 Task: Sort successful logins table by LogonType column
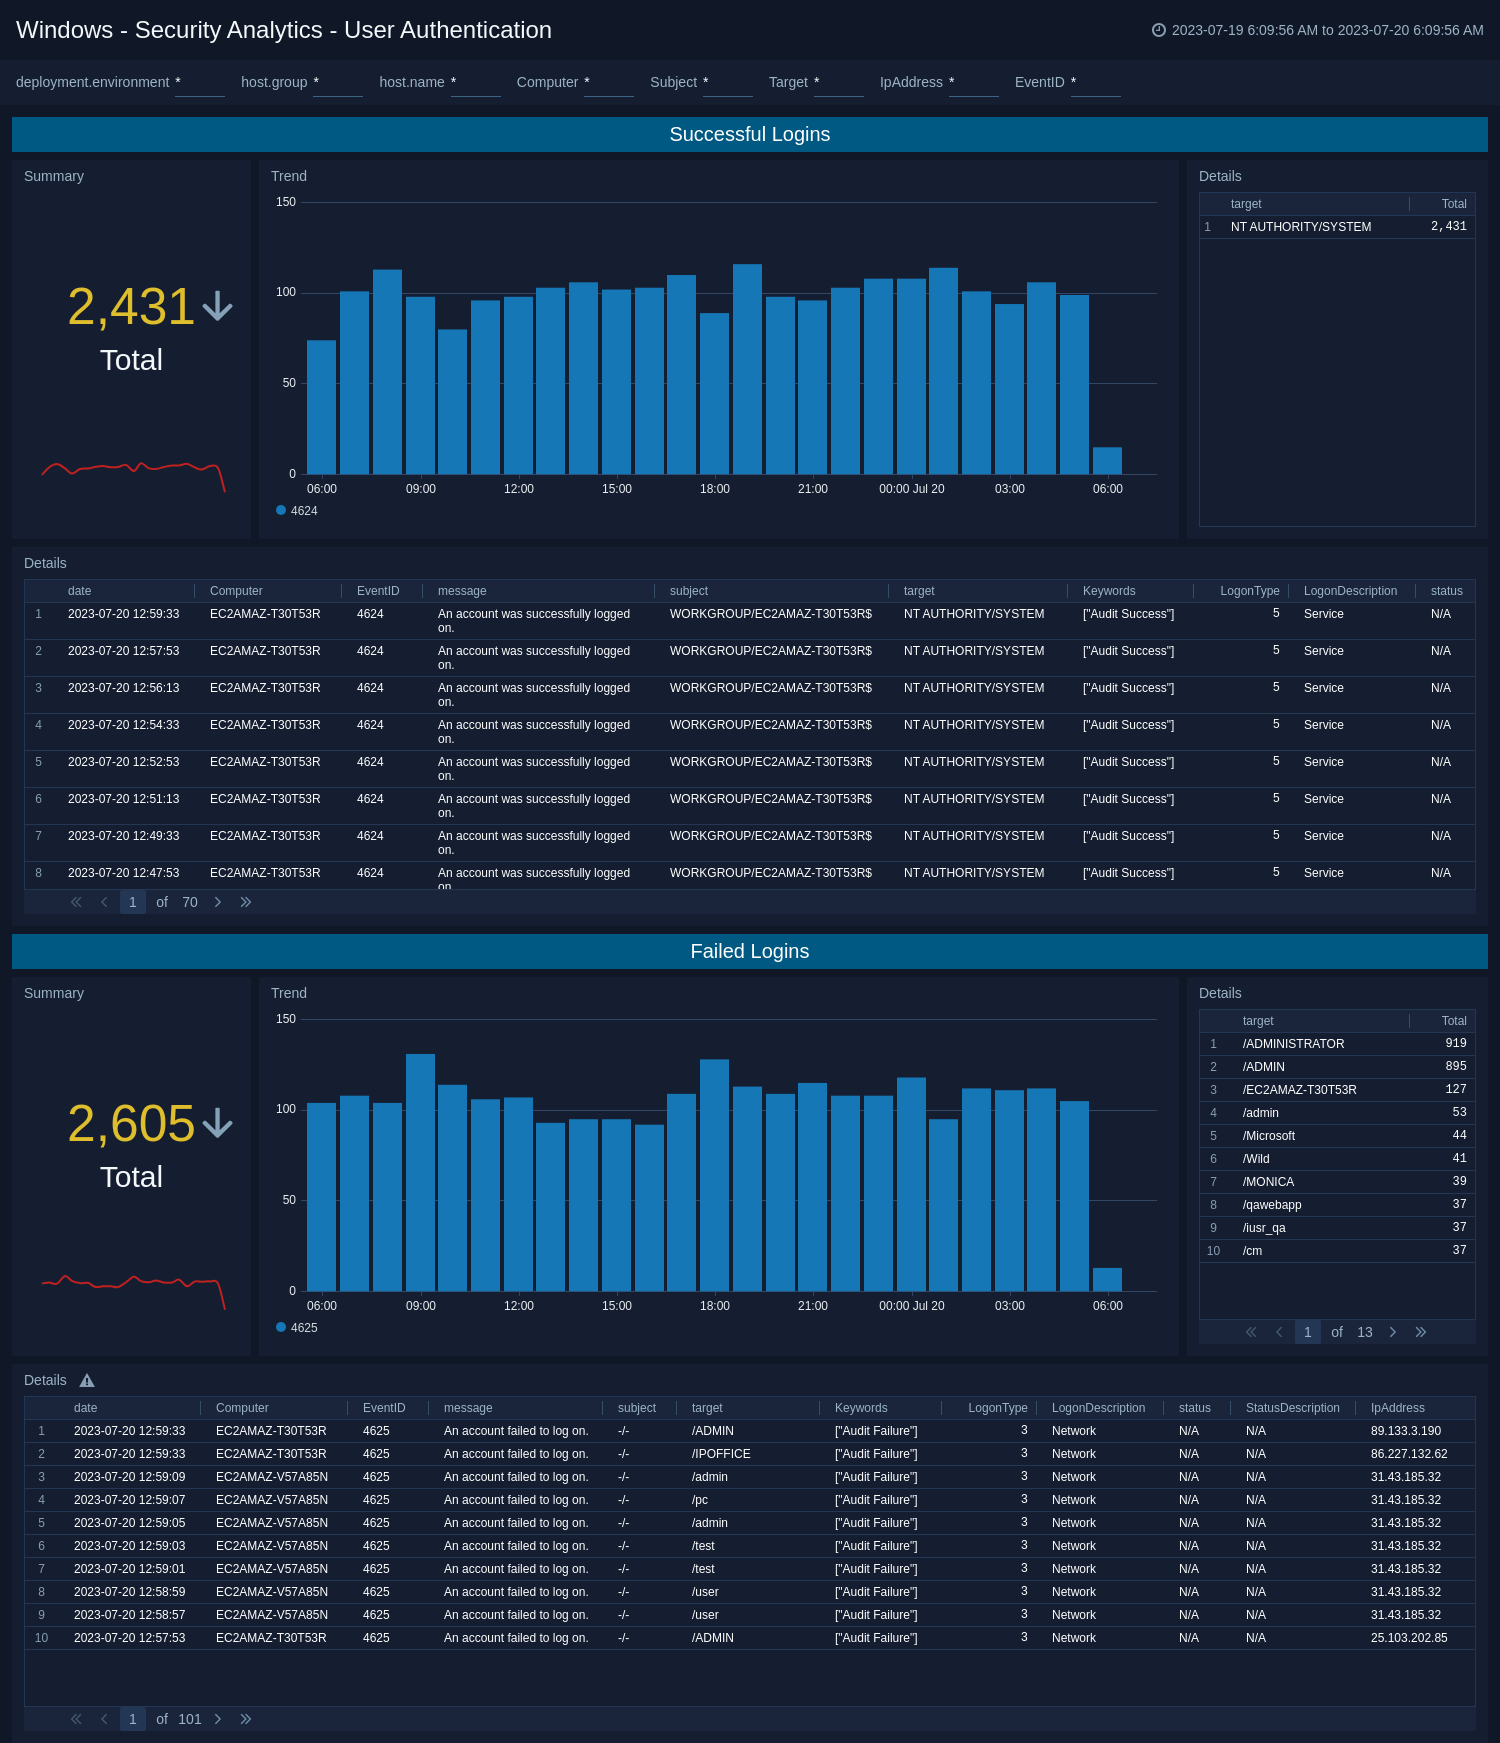(1250, 591)
